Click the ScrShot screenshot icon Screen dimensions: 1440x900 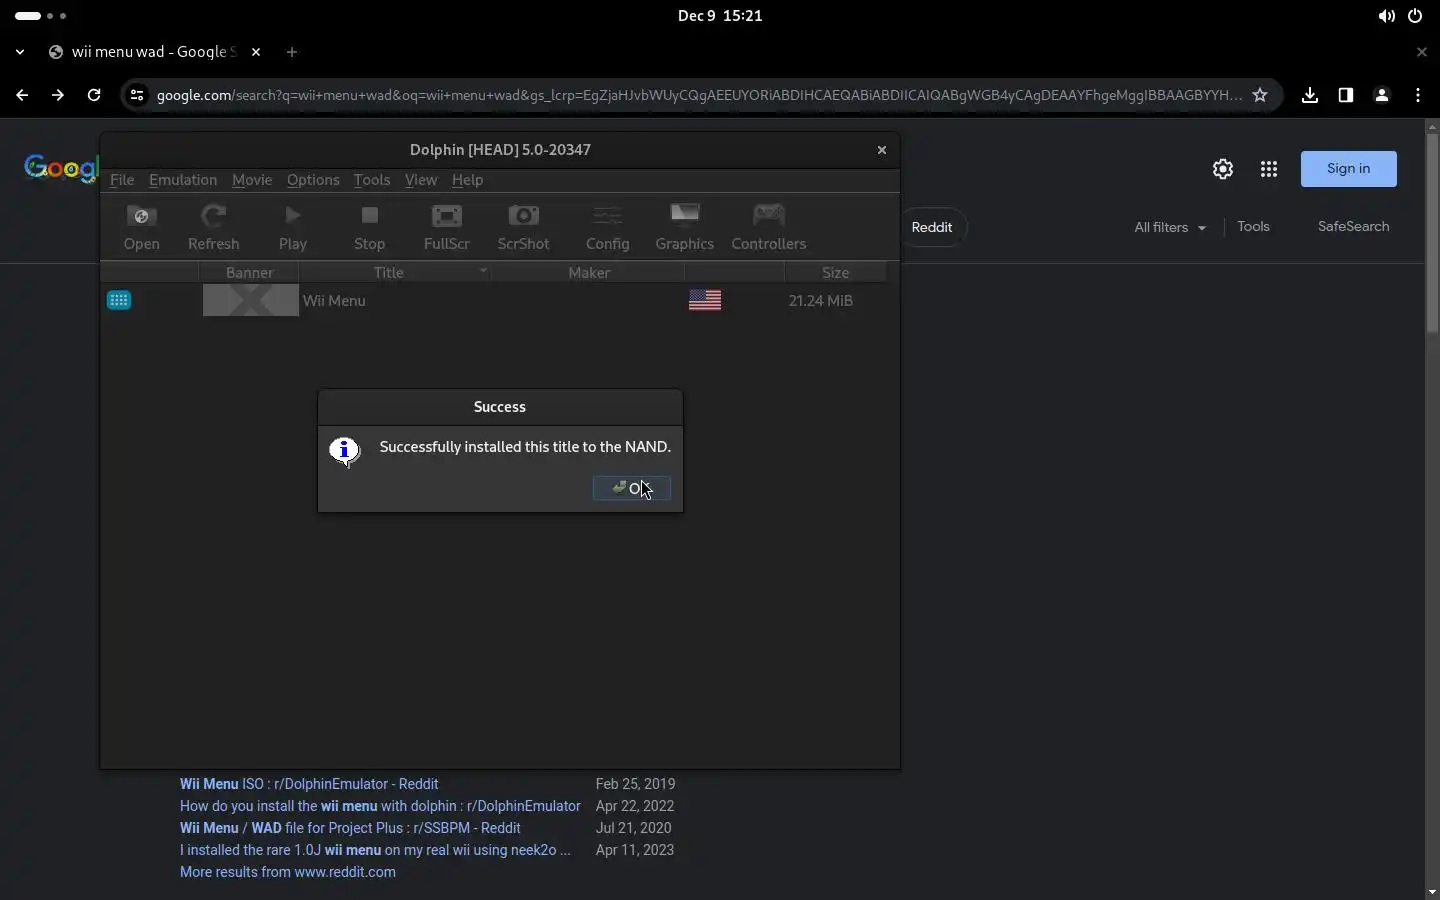click(524, 227)
